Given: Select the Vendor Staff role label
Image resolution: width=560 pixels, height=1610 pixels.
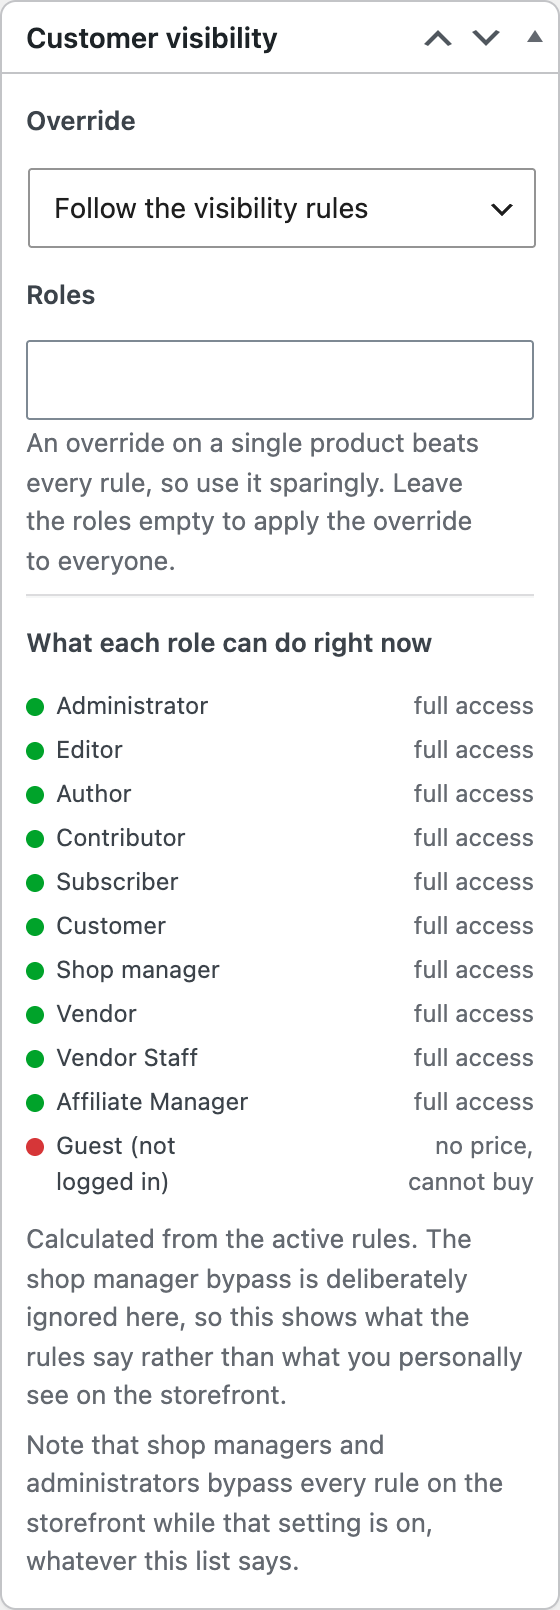Looking at the screenshot, I should 127,1058.
